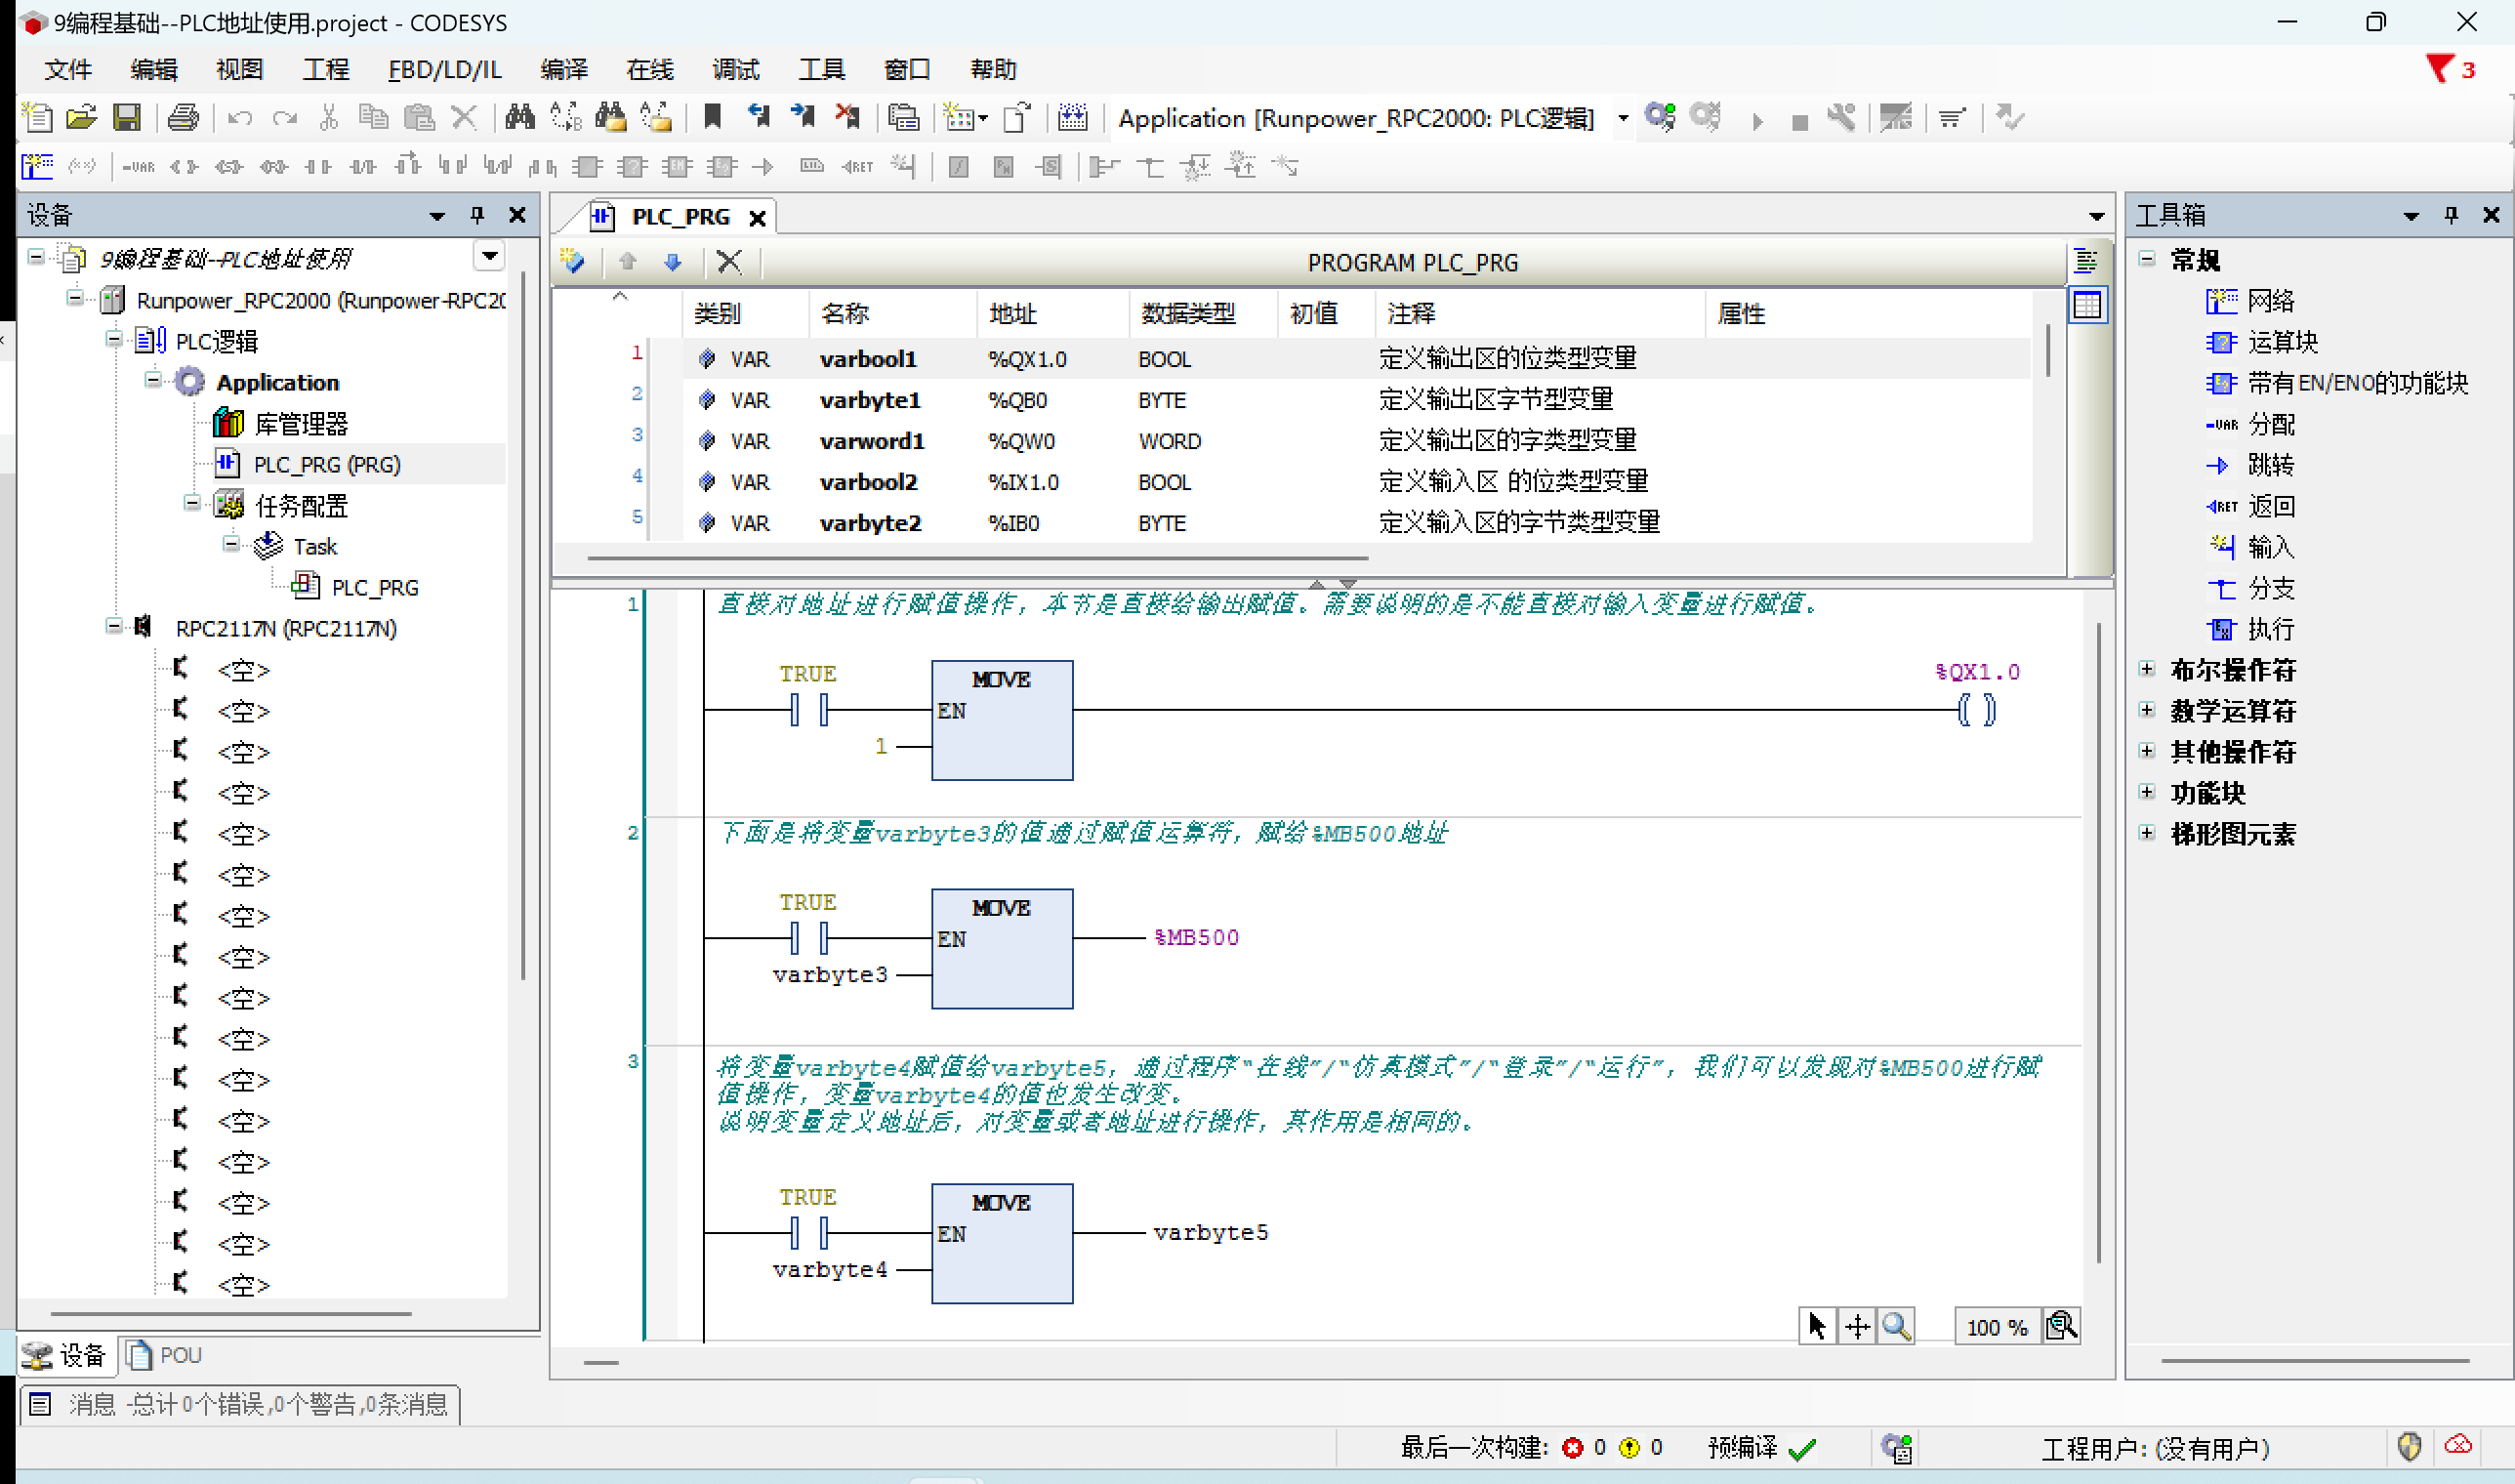Click the Insert Contact toolbar icon
2515x1484 pixels.
(318, 167)
